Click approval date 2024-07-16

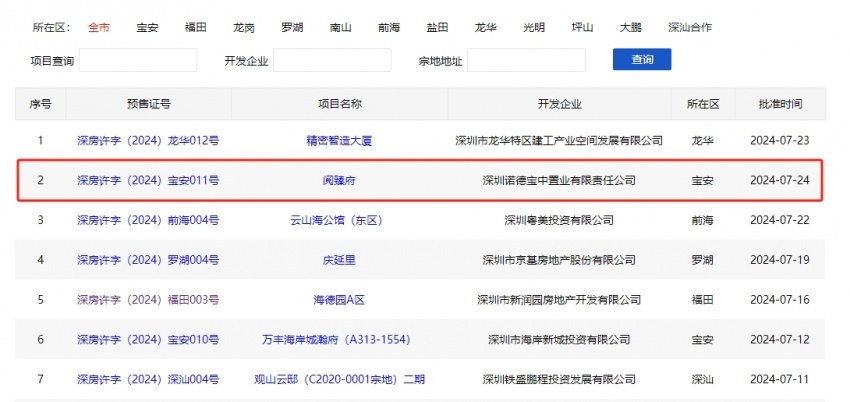[x=780, y=300]
